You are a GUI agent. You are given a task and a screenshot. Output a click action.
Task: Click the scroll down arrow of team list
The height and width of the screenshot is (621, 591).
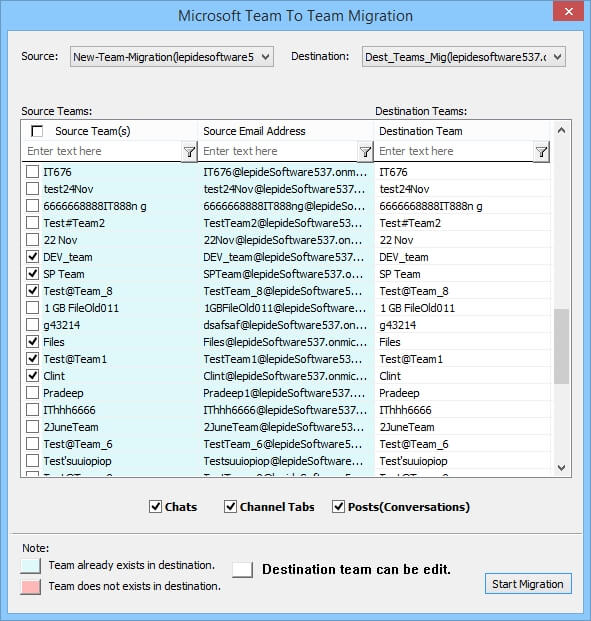click(x=561, y=468)
